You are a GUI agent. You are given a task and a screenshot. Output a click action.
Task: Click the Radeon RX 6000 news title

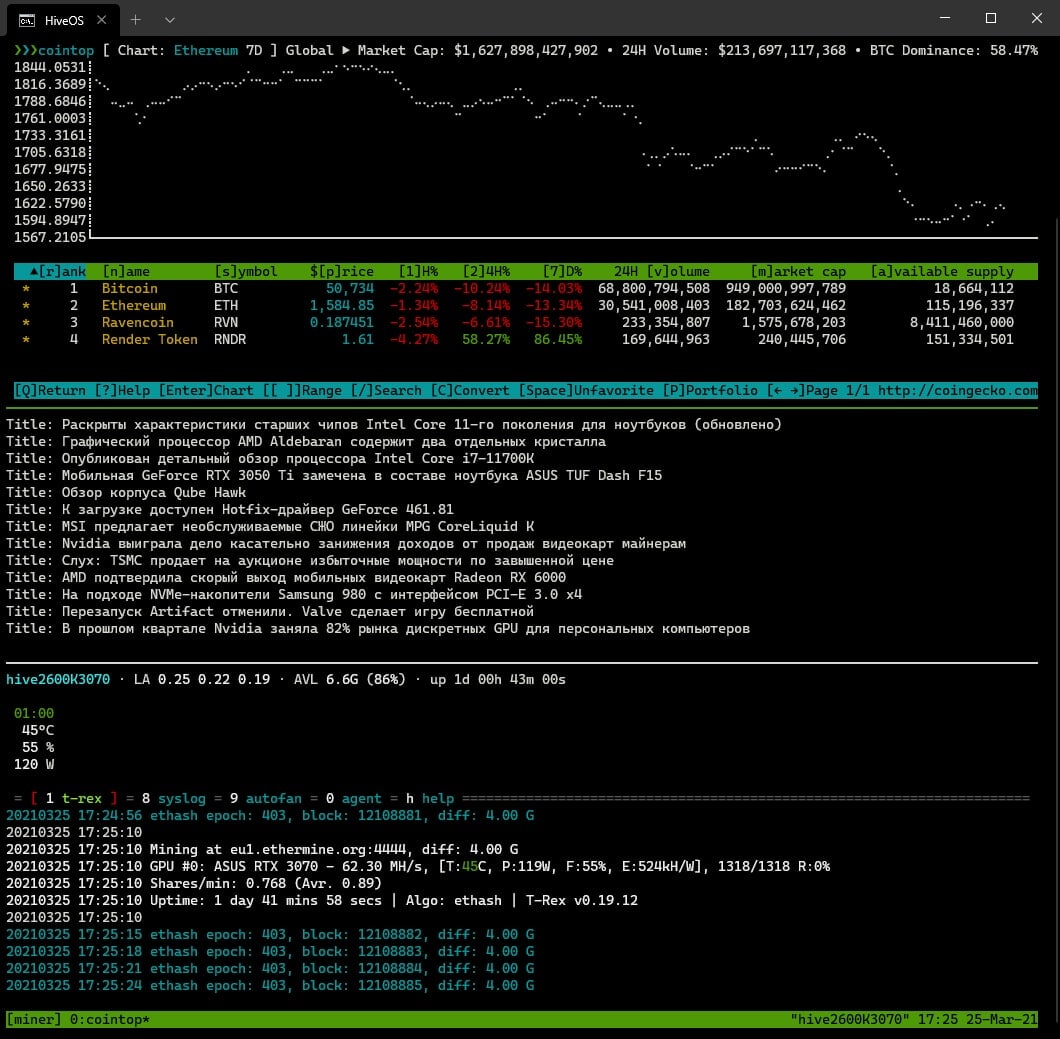314,578
